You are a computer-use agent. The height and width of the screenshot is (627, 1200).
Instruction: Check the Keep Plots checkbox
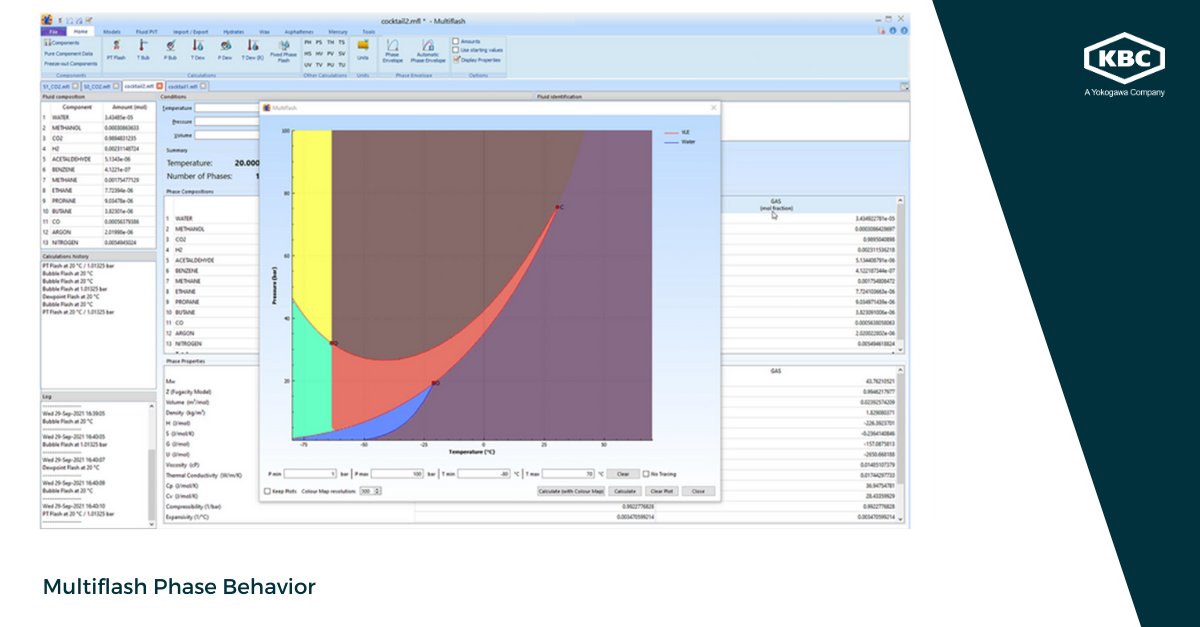[x=267, y=491]
